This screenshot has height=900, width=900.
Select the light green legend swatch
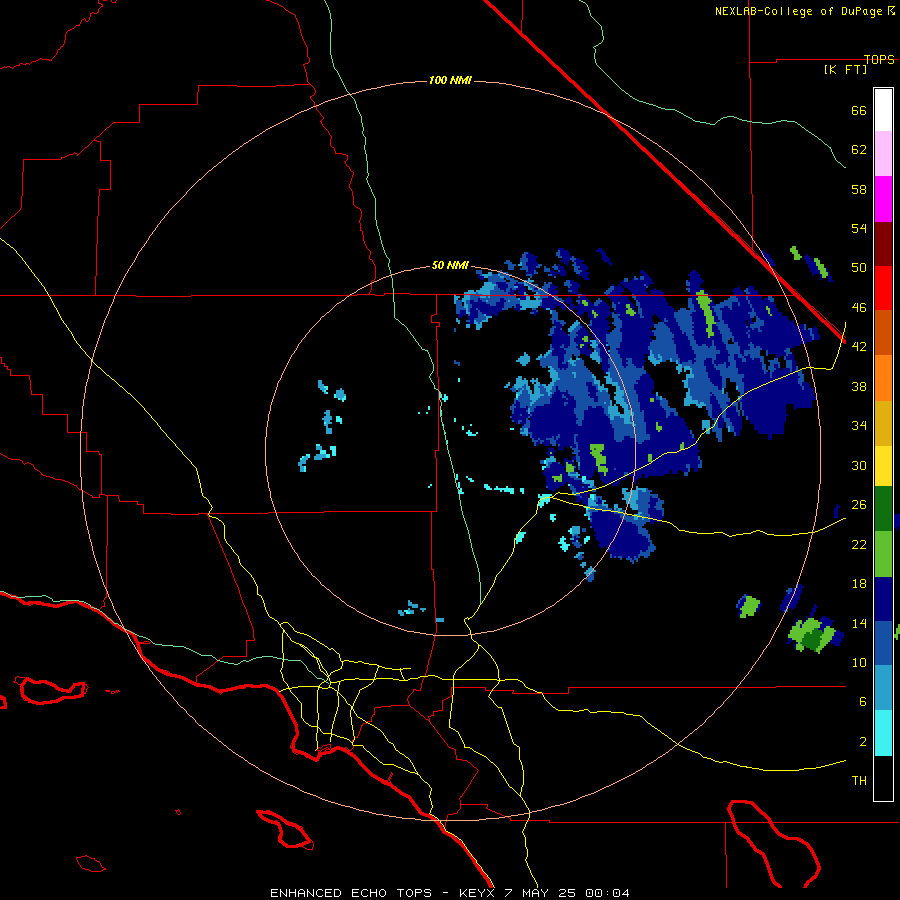(883, 554)
